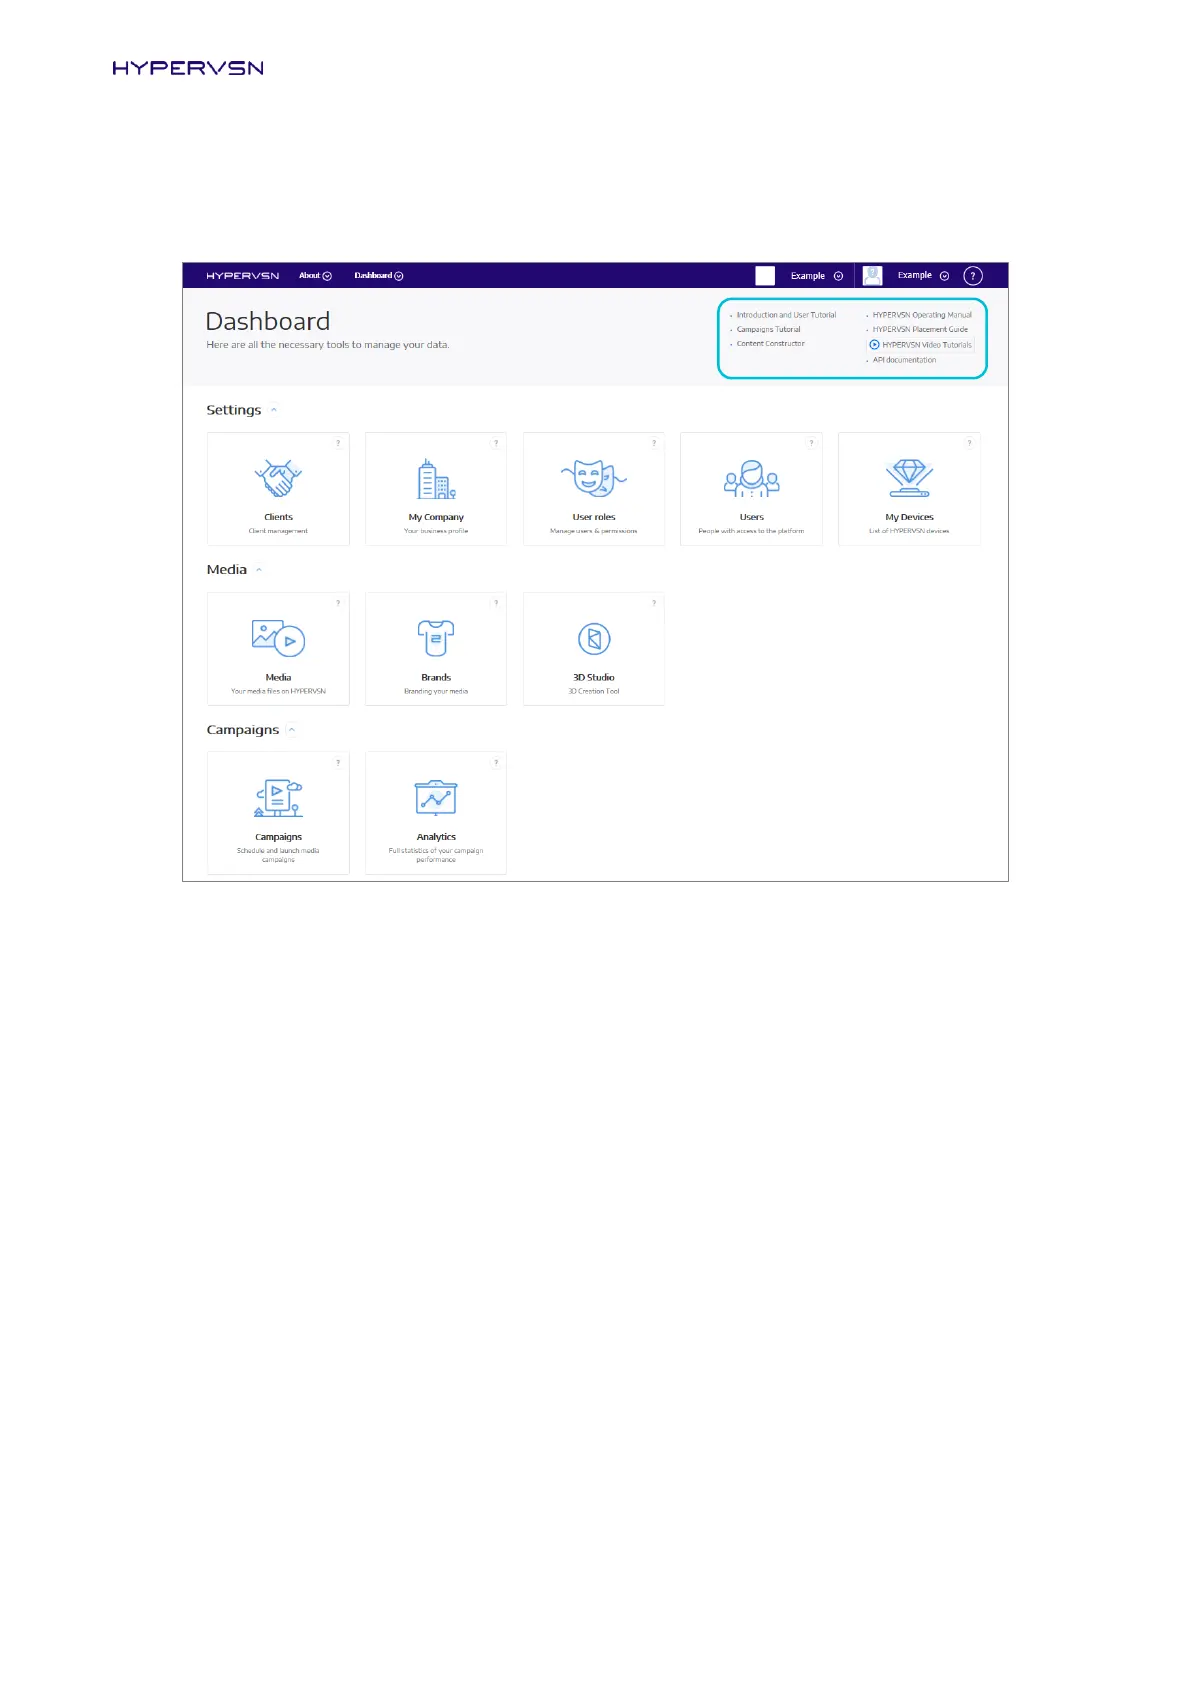Open the Campaigns presentation icon
This screenshot has width=1191, height=1684.
coord(278,798)
